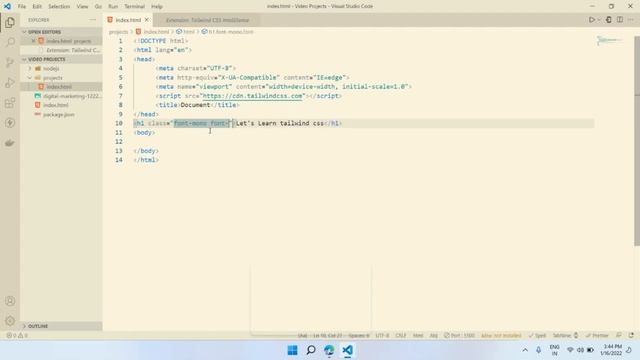Screen dimensions: 640x360
Task: Click the html breadcrumb
Action: 189,31
